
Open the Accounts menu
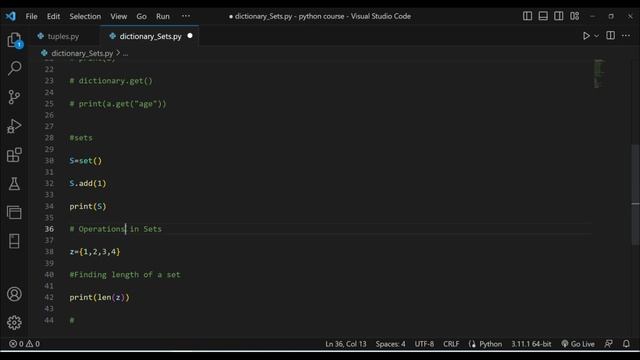[14, 294]
